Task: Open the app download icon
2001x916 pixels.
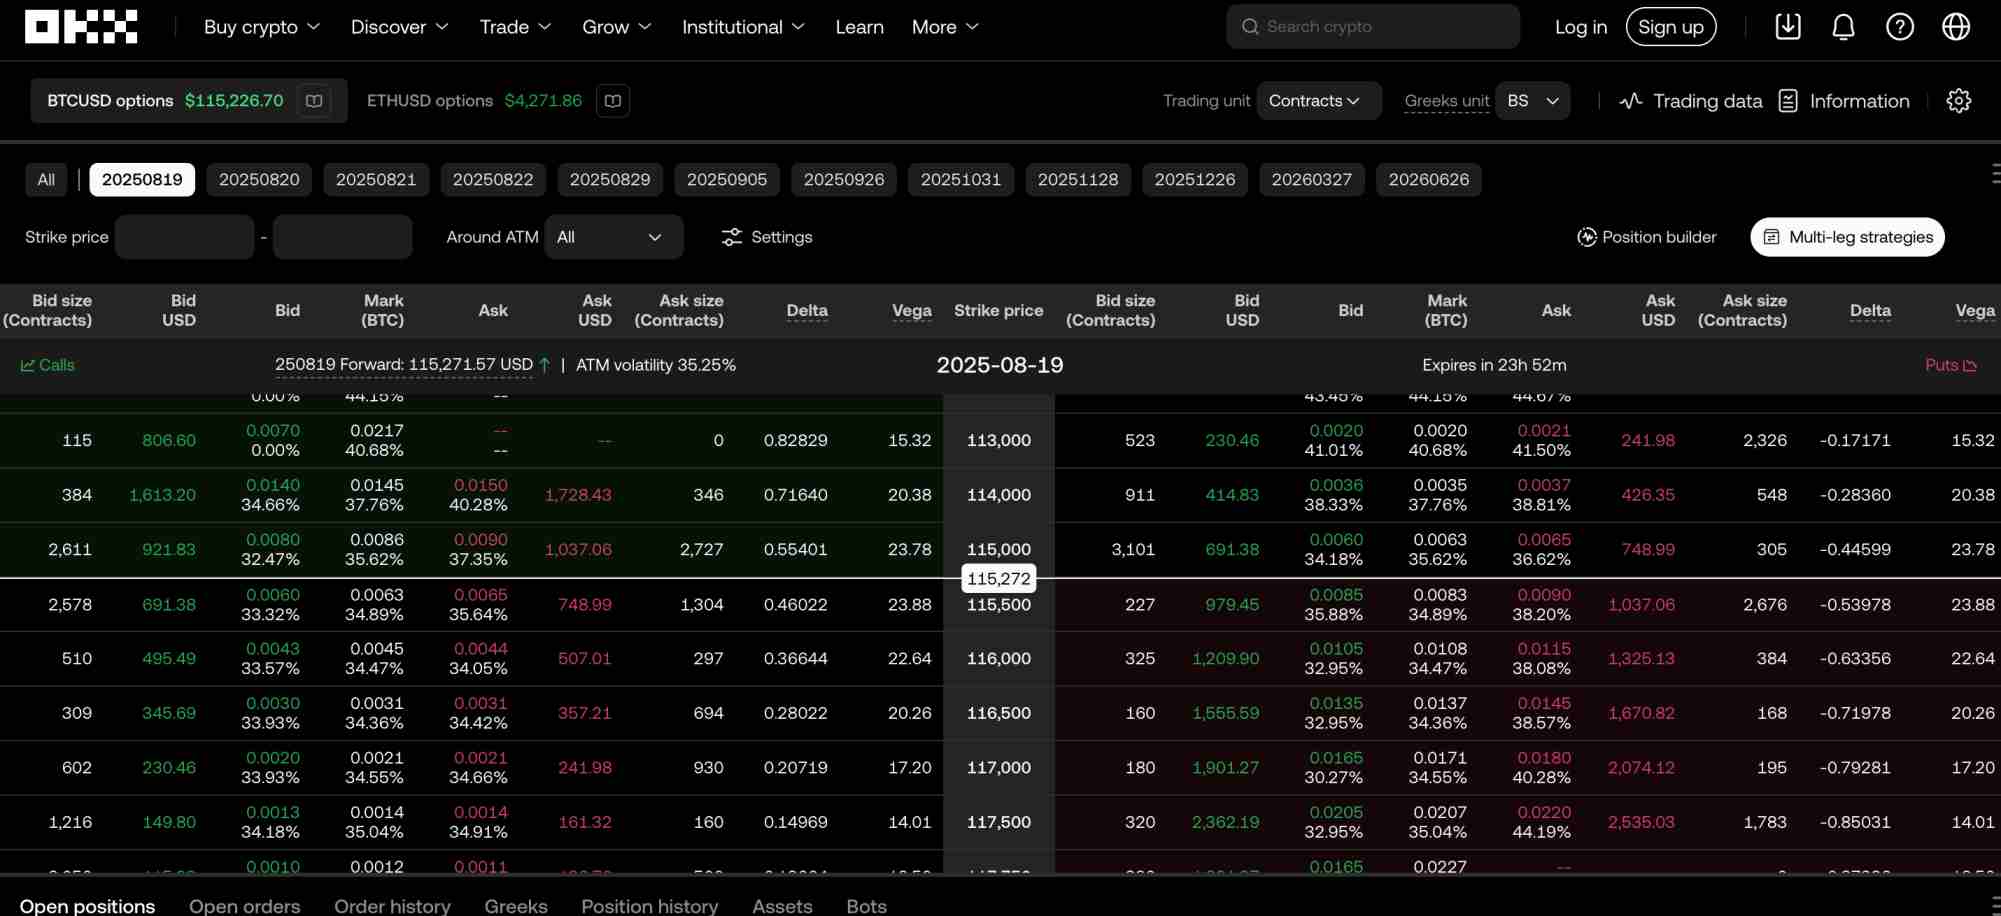Action: coord(1788,27)
